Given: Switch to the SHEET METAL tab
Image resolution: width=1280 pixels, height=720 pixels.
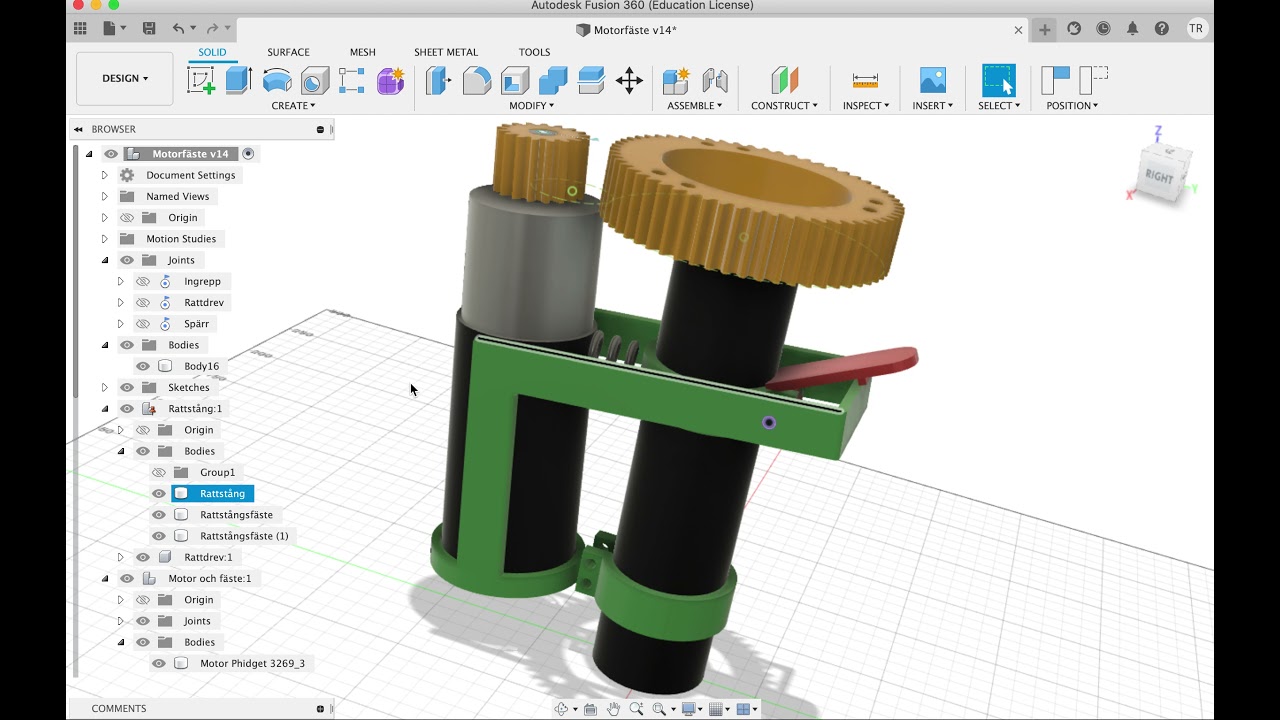Looking at the screenshot, I should click(x=446, y=52).
